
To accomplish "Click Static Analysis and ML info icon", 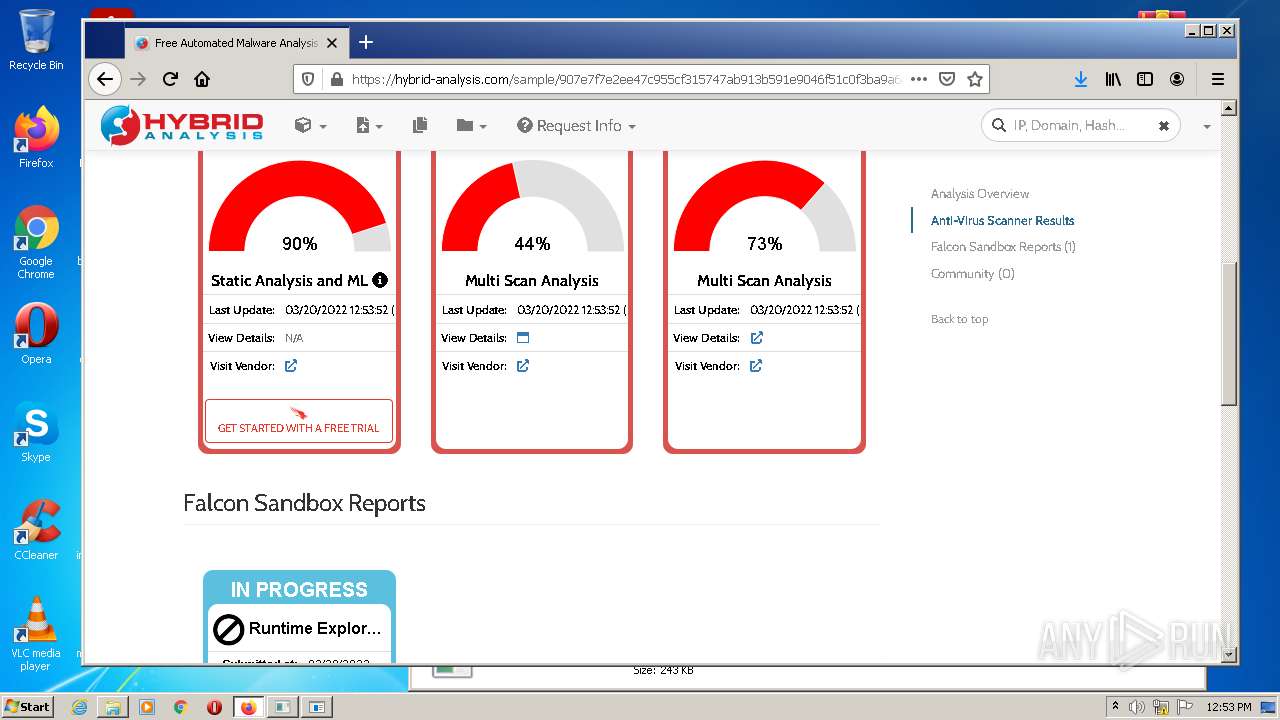I will (x=380, y=281).
